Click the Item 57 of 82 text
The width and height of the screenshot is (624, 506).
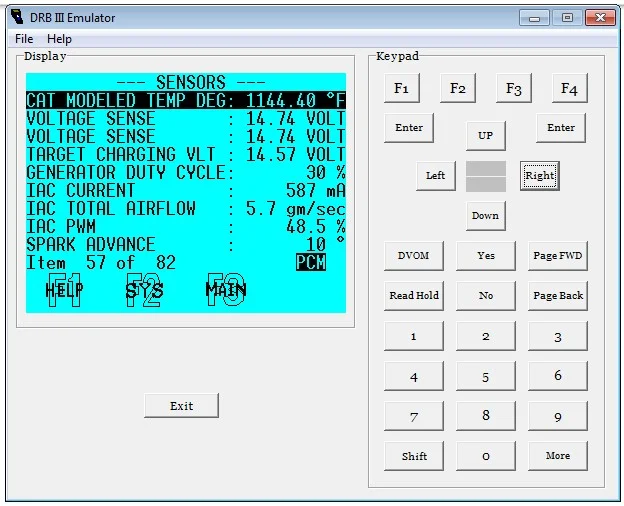click(101, 263)
